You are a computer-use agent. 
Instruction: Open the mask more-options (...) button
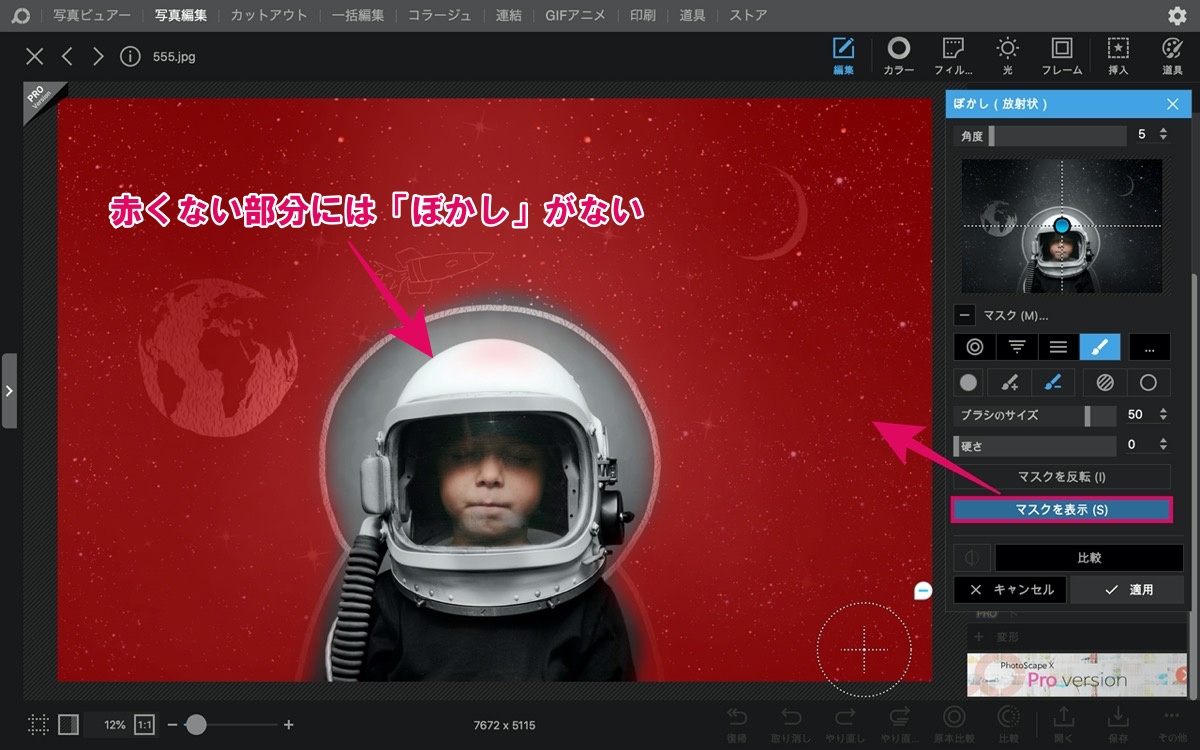(1150, 347)
